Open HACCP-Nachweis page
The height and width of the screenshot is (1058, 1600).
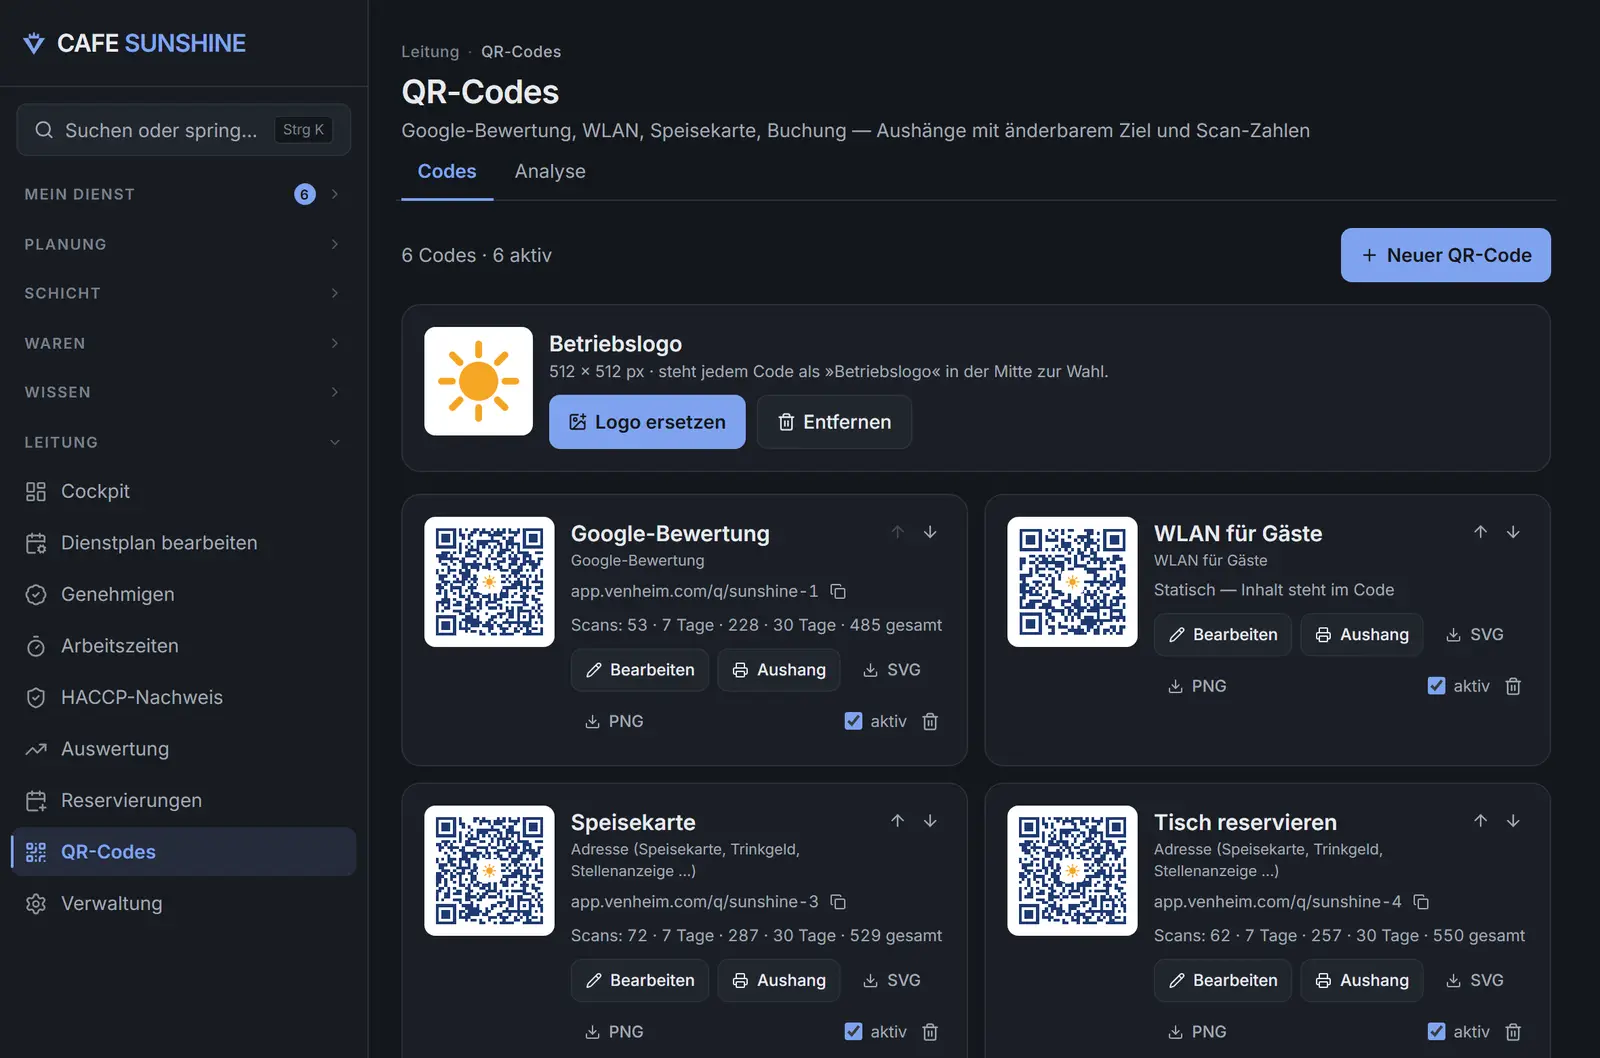[183, 697]
